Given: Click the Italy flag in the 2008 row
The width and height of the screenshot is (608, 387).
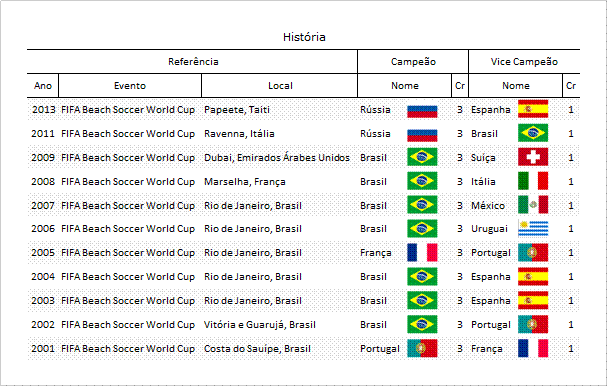Looking at the screenshot, I should (x=533, y=181).
